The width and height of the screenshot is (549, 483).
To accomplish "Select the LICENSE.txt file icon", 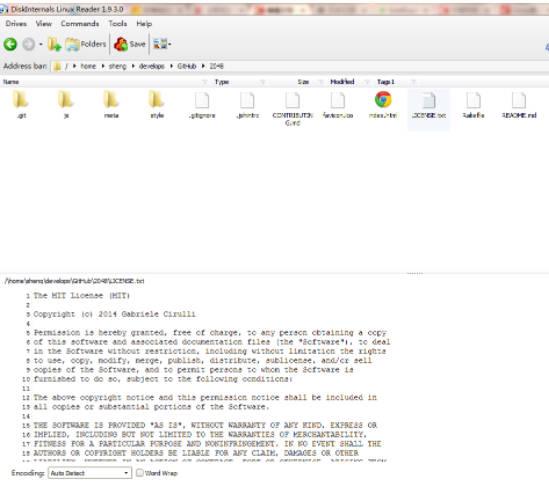I will pos(429,101).
